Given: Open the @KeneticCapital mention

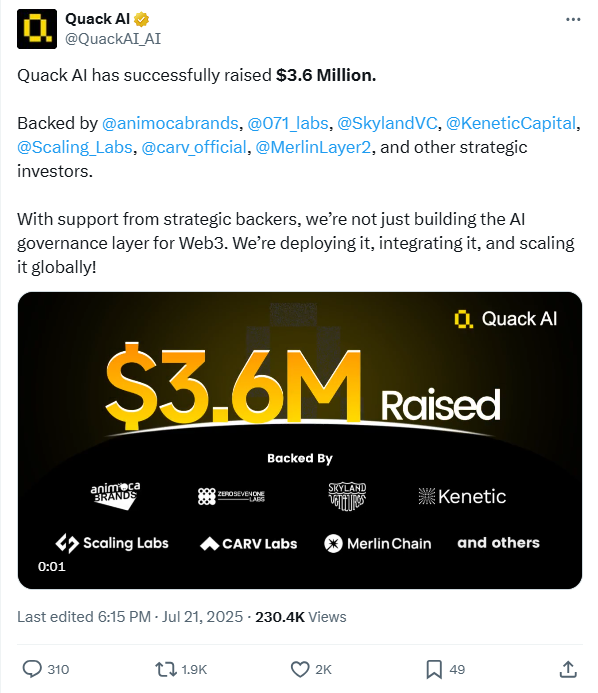Looking at the screenshot, I should (x=511, y=123).
